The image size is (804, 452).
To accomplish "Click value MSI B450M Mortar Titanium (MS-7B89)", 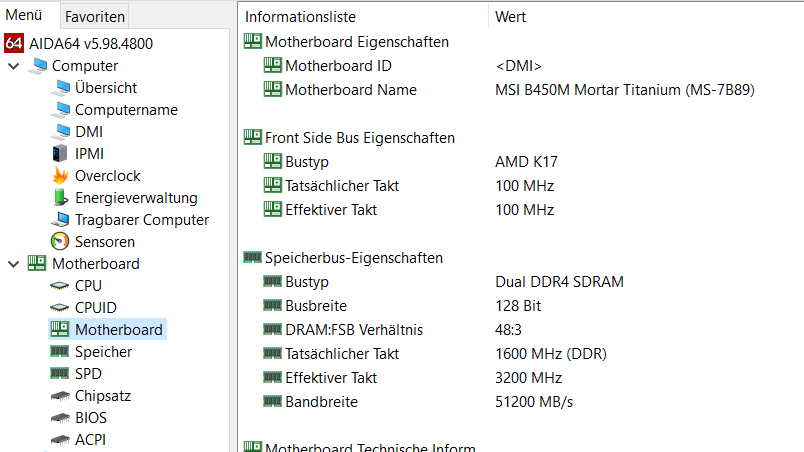I will coord(625,90).
